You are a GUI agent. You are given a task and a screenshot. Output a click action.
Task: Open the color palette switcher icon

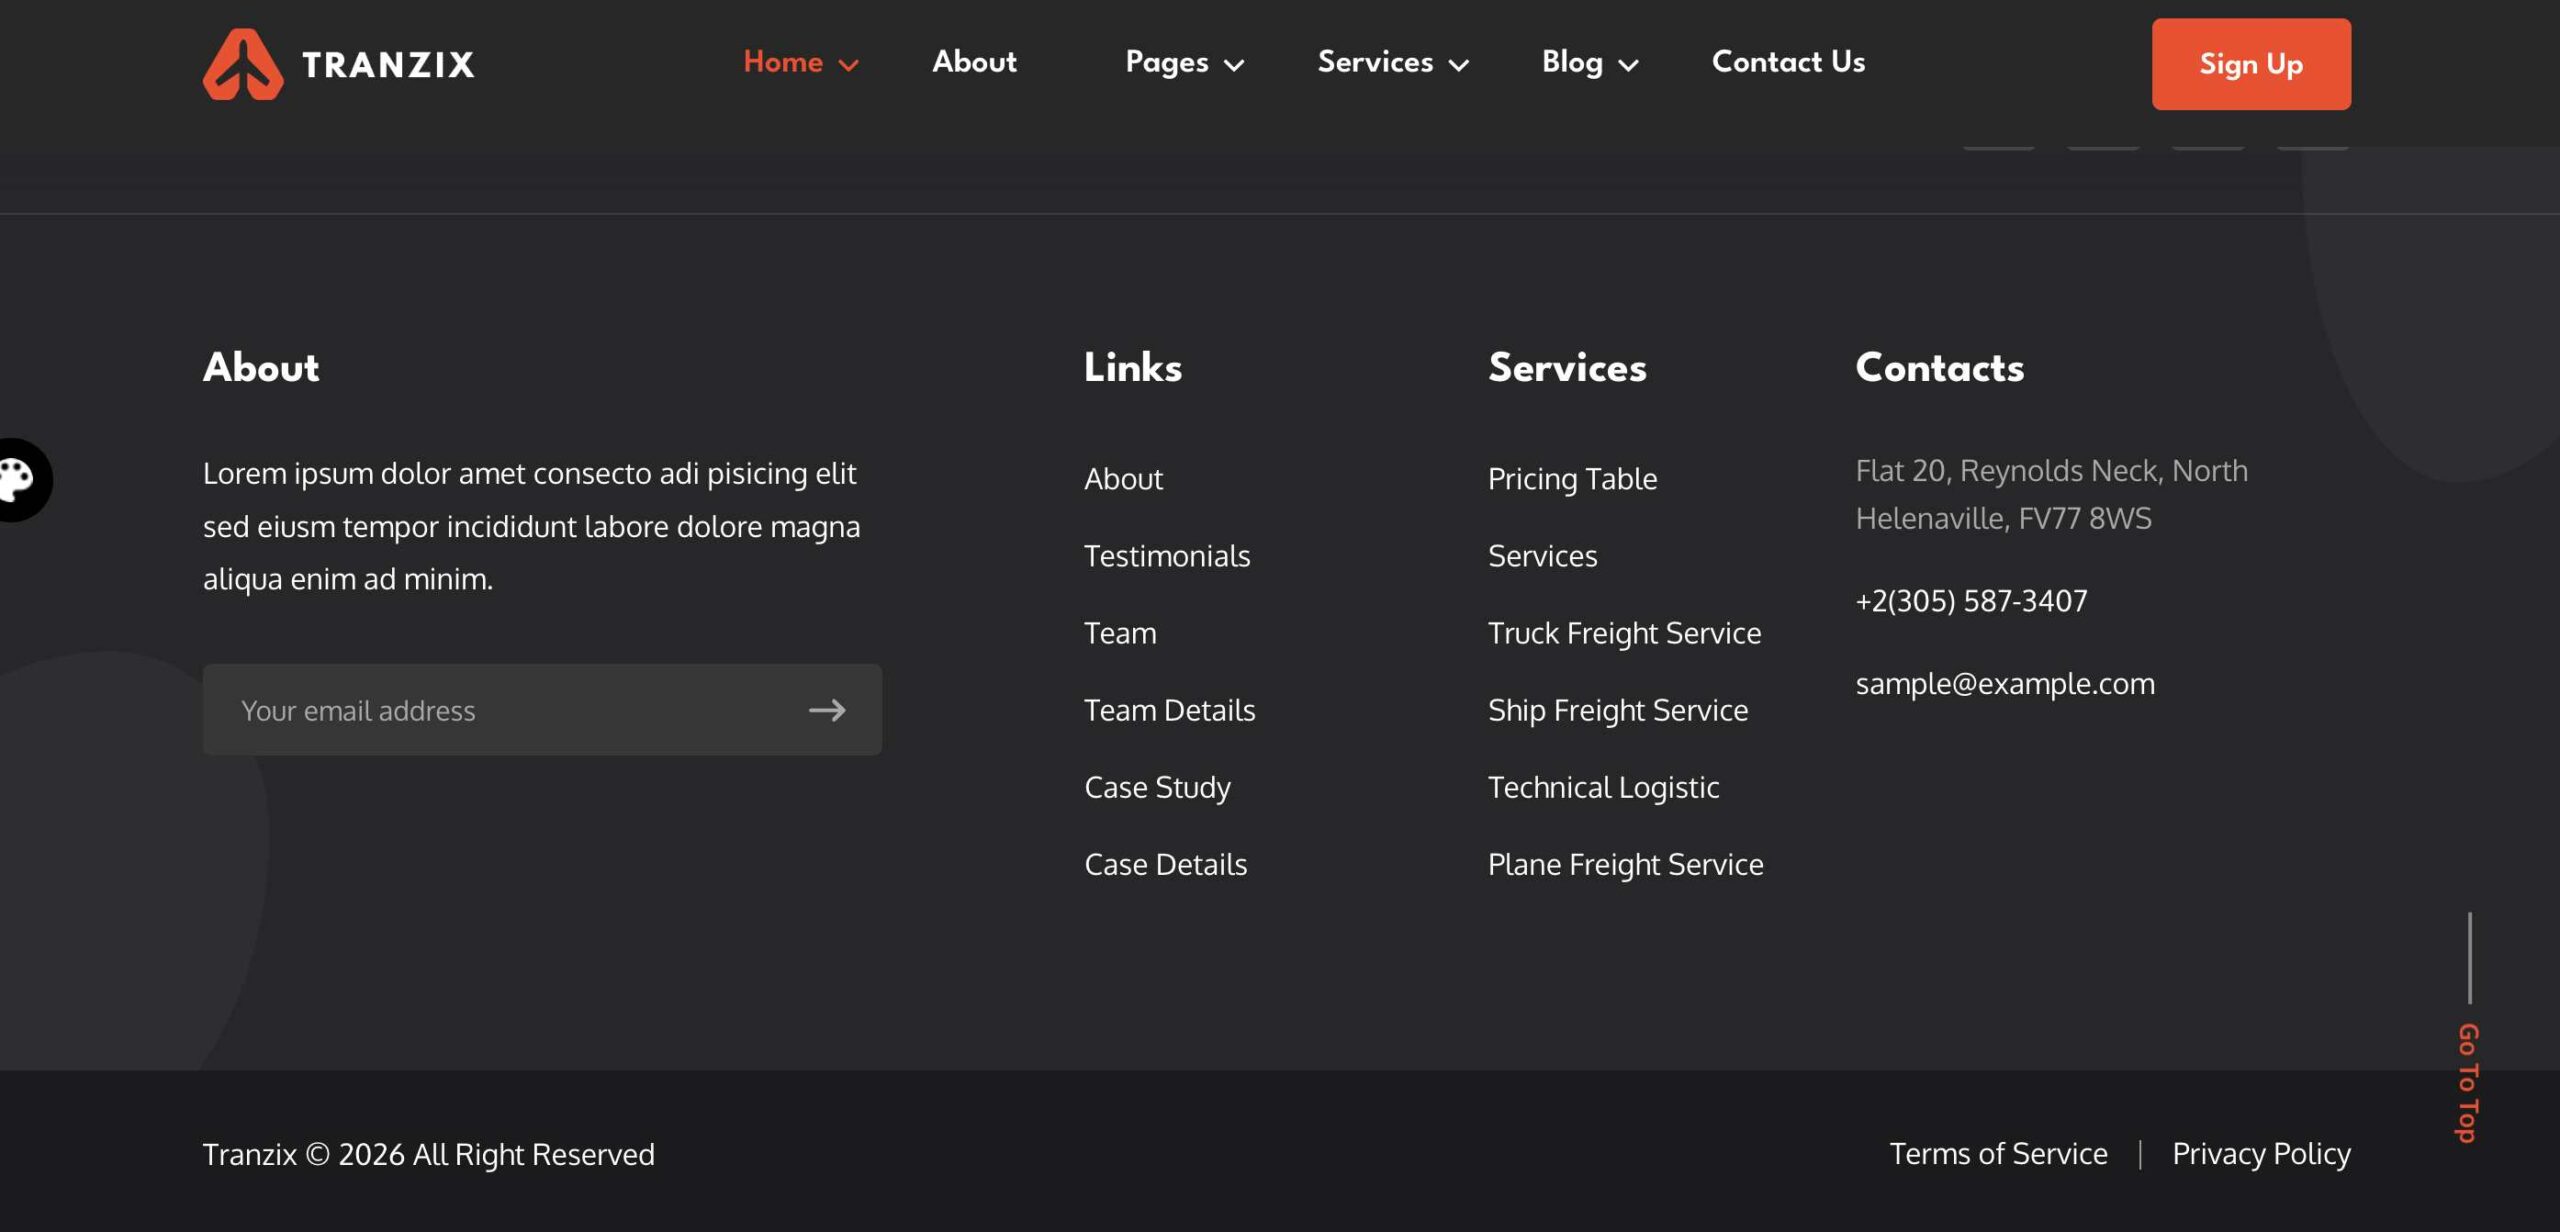coord(17,480)
